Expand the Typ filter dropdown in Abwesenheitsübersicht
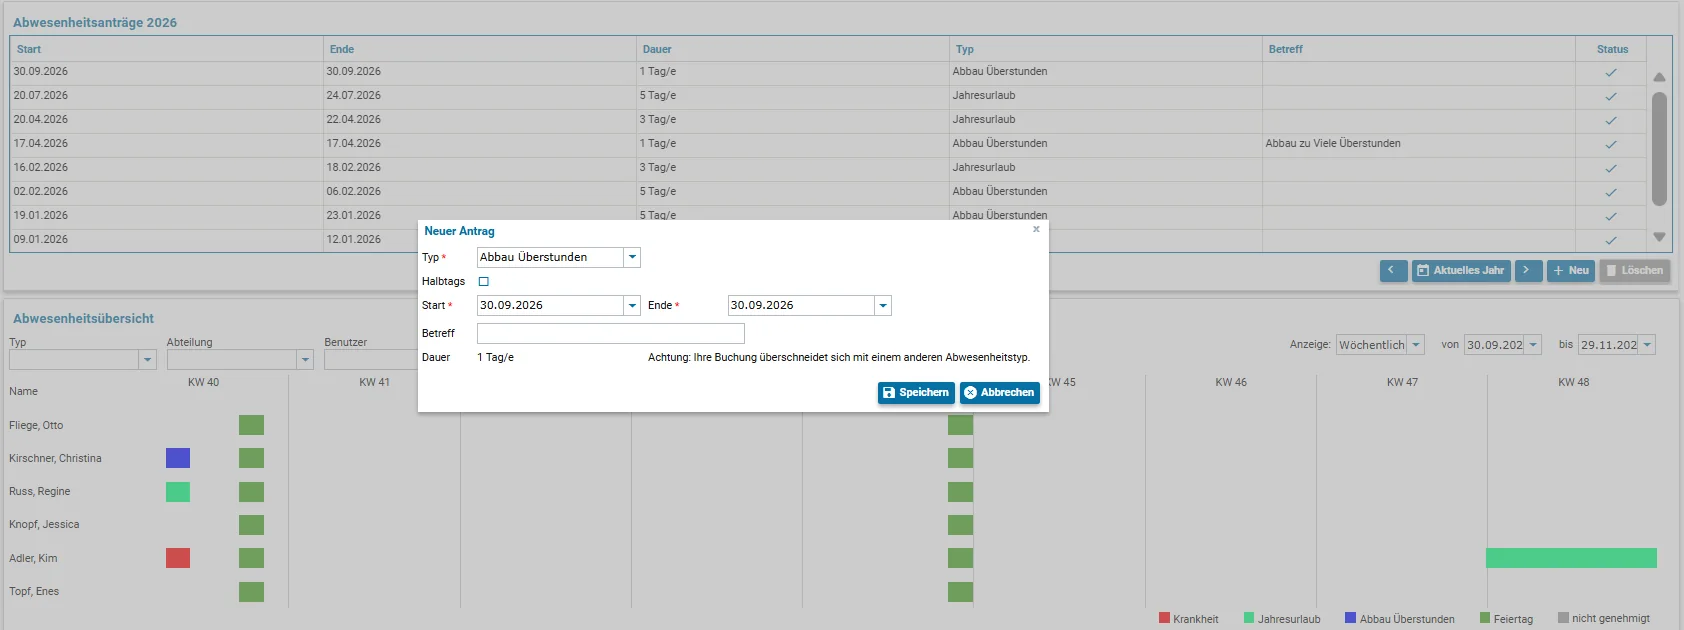This screenshot has height=630, width=1684. tap(148, 359)
